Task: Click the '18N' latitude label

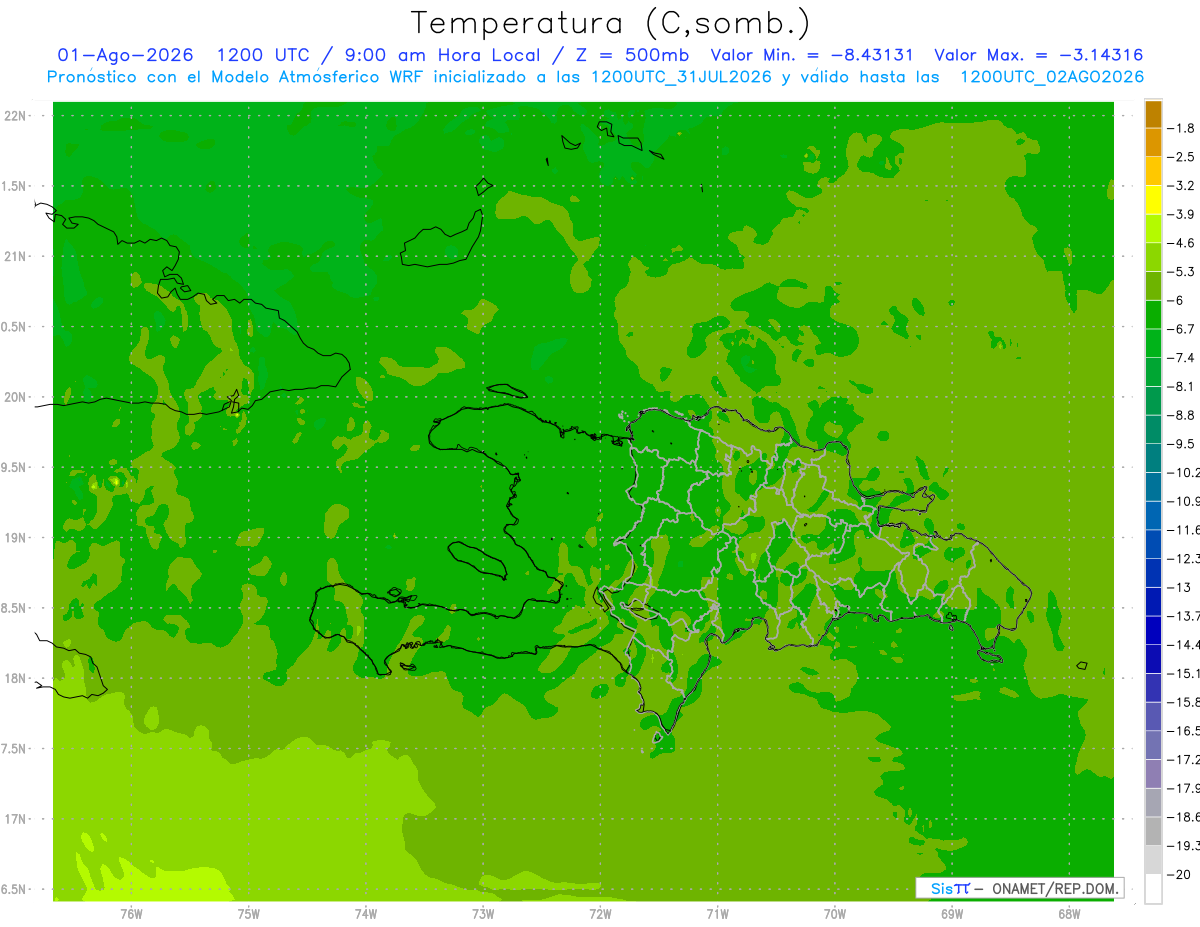Action: [x=15, y=679]
